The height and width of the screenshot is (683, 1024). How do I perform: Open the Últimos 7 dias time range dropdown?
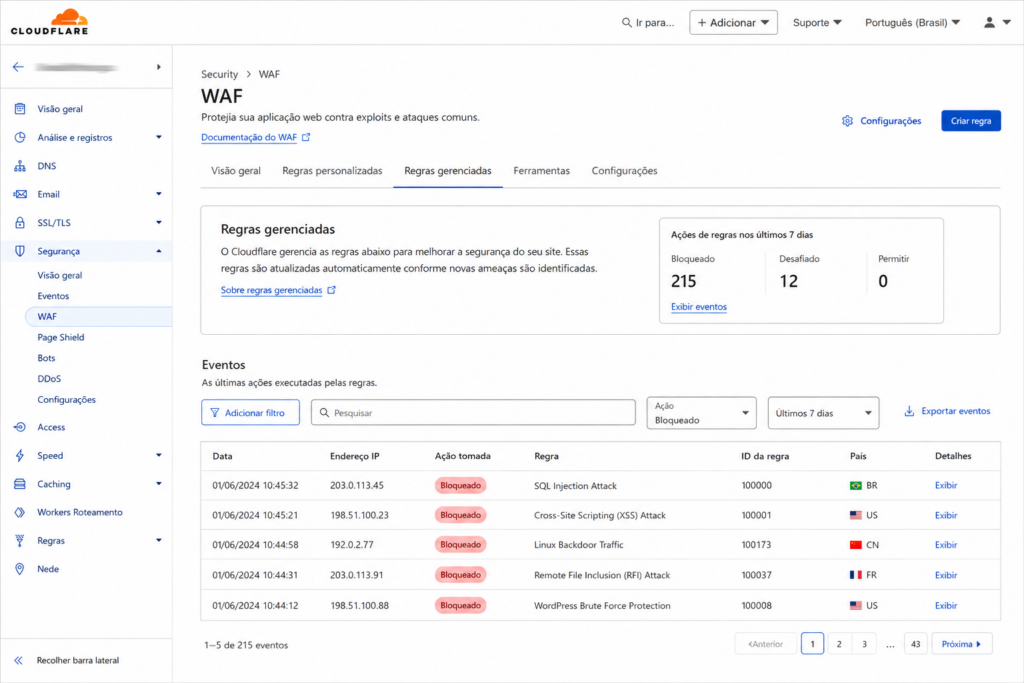(824, 413)
